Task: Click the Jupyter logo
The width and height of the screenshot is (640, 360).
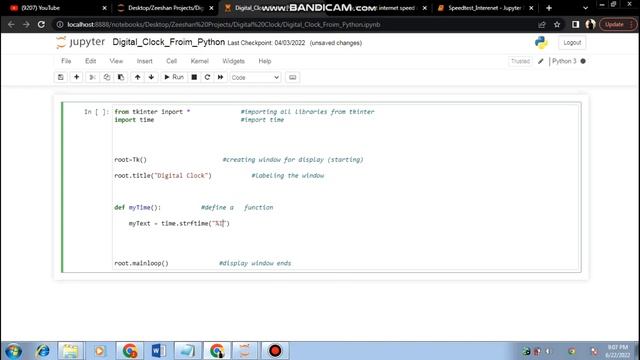Action: point(81,42)
